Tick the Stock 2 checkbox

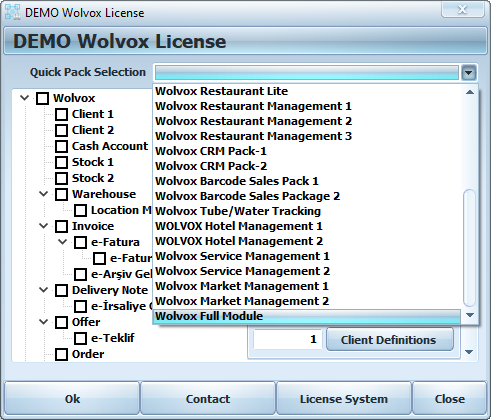(61, 178)
